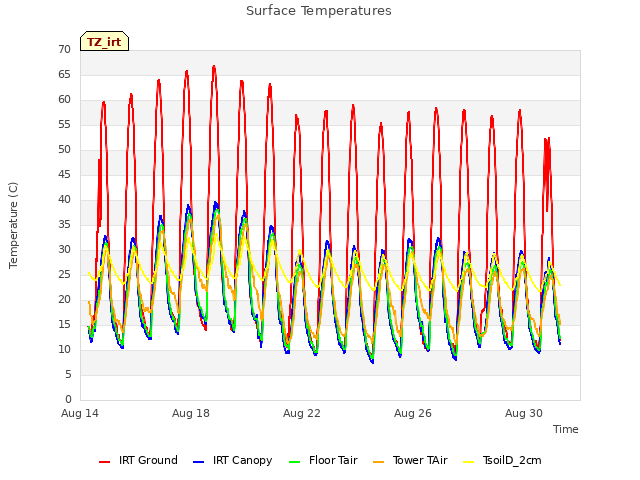The image size is (640, 480).
Task: Click the orange Tower TAir legend swatch
Action: click(379, 462)
